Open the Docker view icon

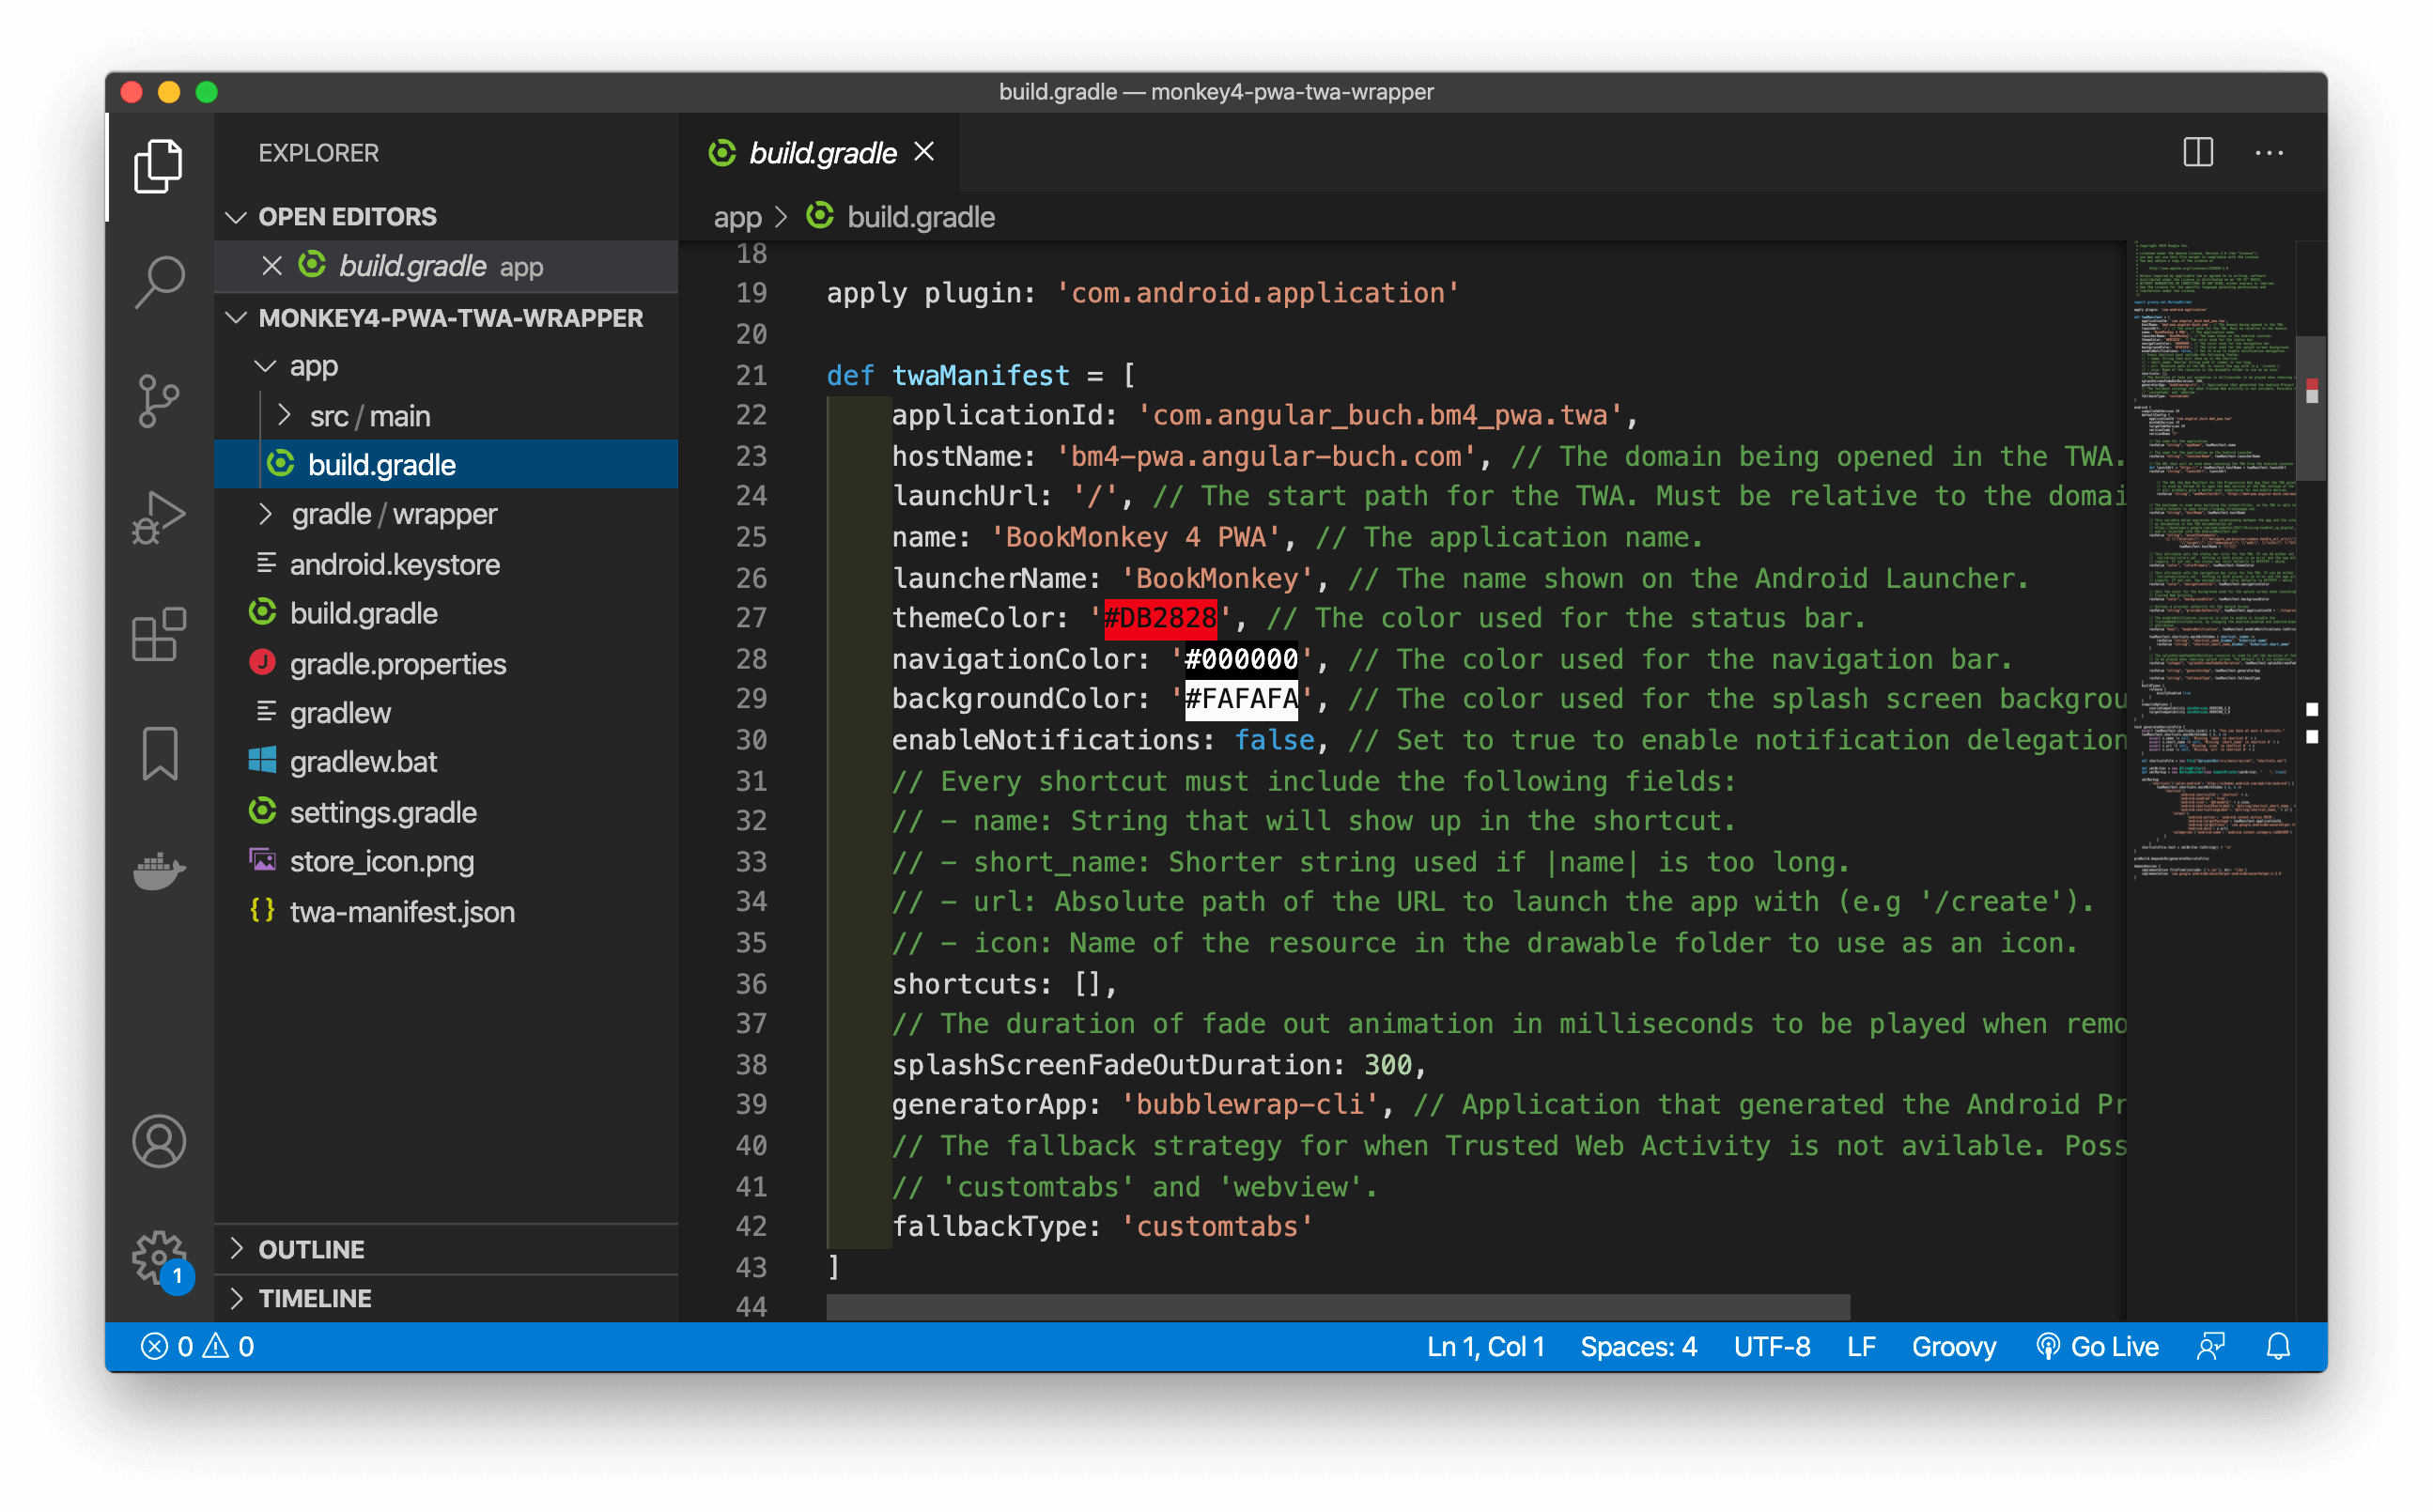coord(158,871)
